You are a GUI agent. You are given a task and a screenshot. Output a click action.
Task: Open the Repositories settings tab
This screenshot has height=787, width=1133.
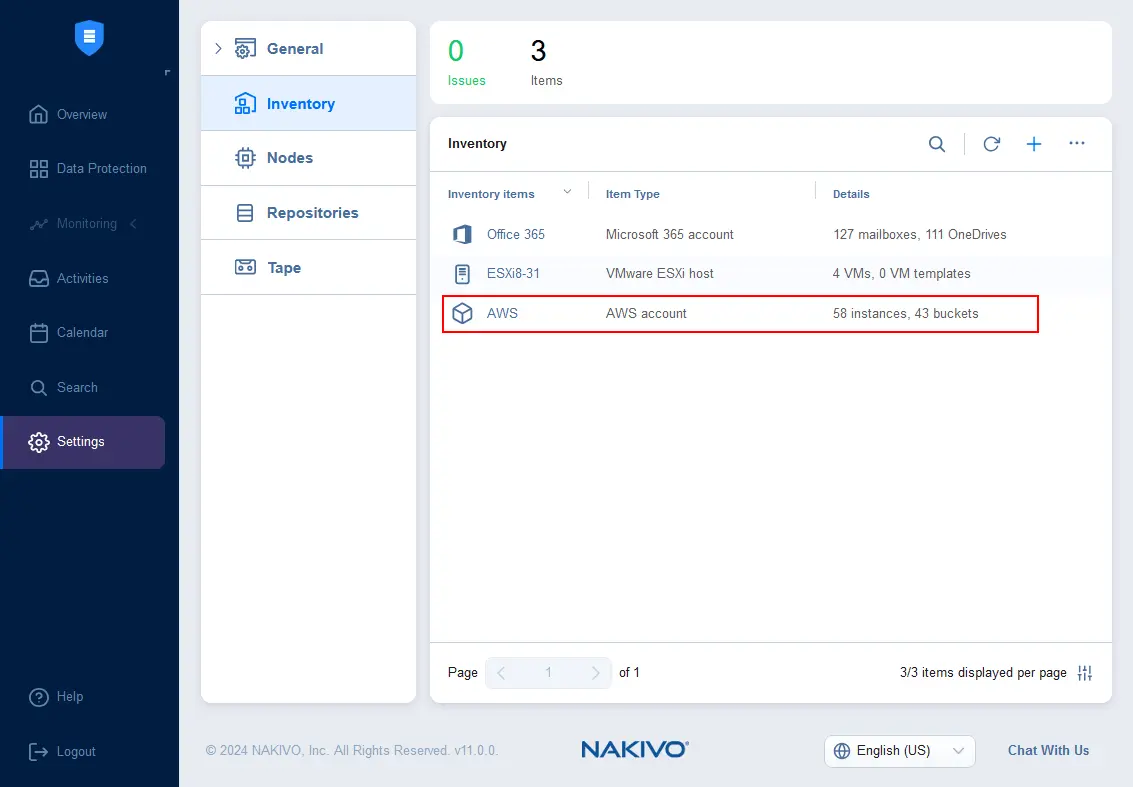click(309, 212)
